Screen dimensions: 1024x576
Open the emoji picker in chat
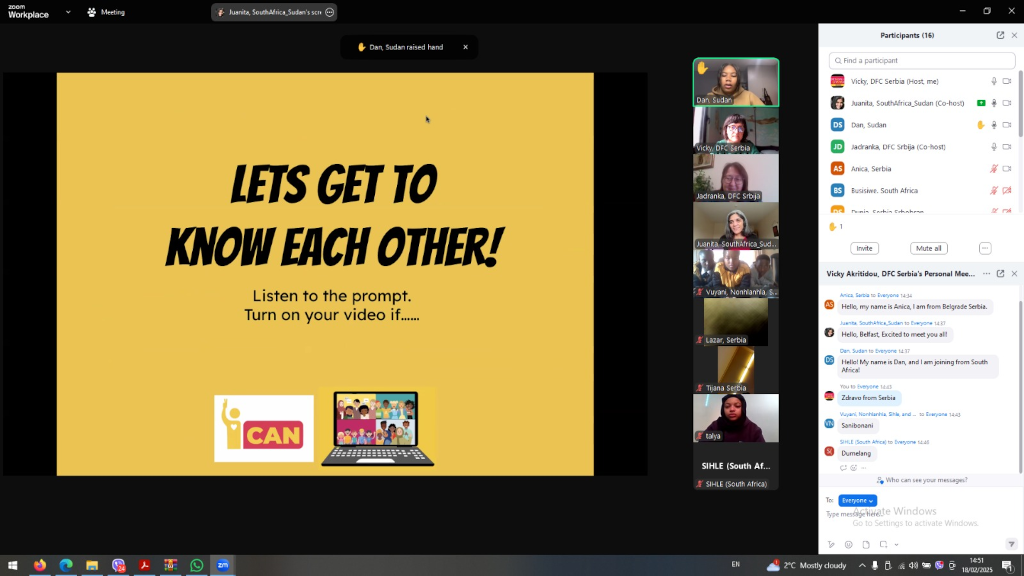pos(849,545)
